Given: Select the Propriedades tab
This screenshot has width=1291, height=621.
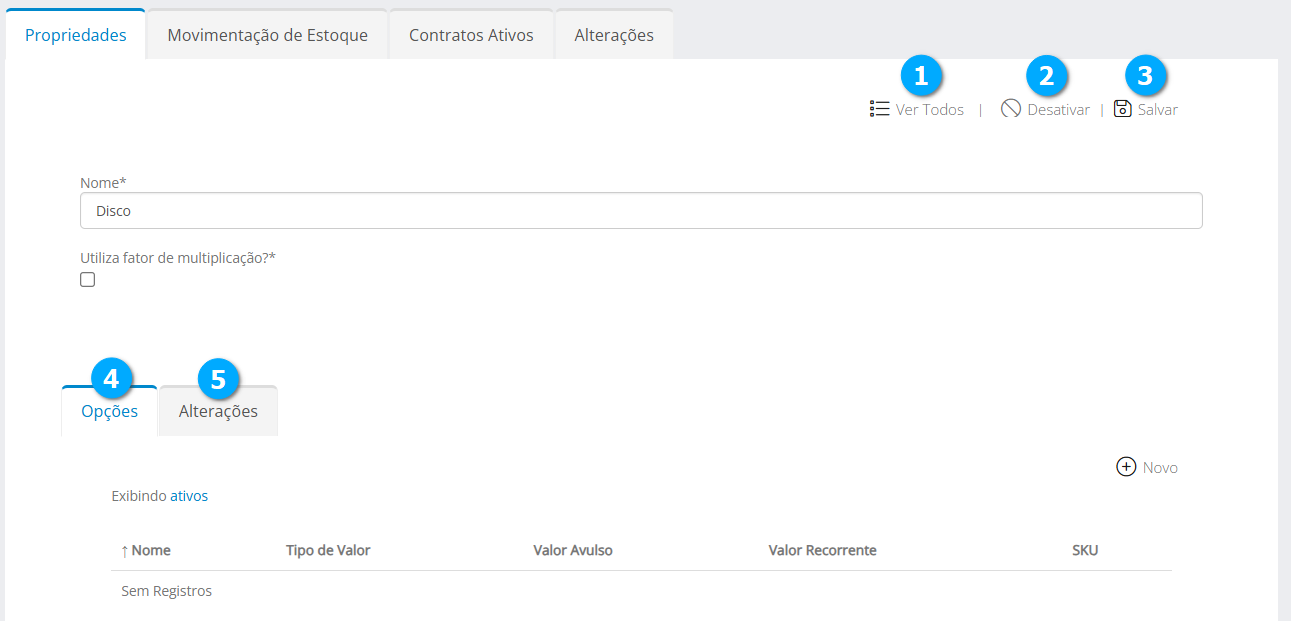Looking at the screenshot, I should click(x=76, y=35).
